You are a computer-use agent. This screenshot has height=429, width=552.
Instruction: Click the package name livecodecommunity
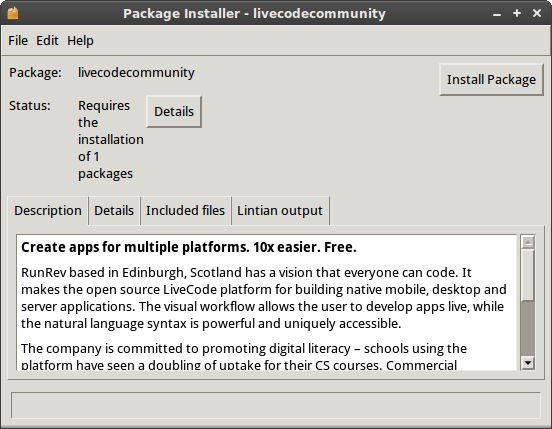coord(136,73)
